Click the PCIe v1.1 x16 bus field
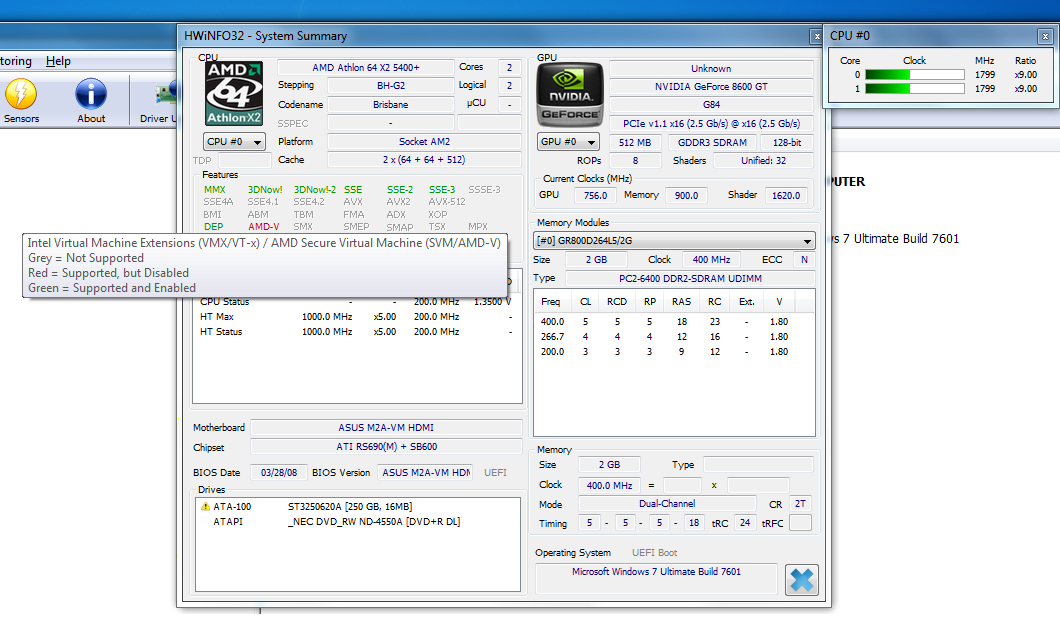 coord(711,124)
